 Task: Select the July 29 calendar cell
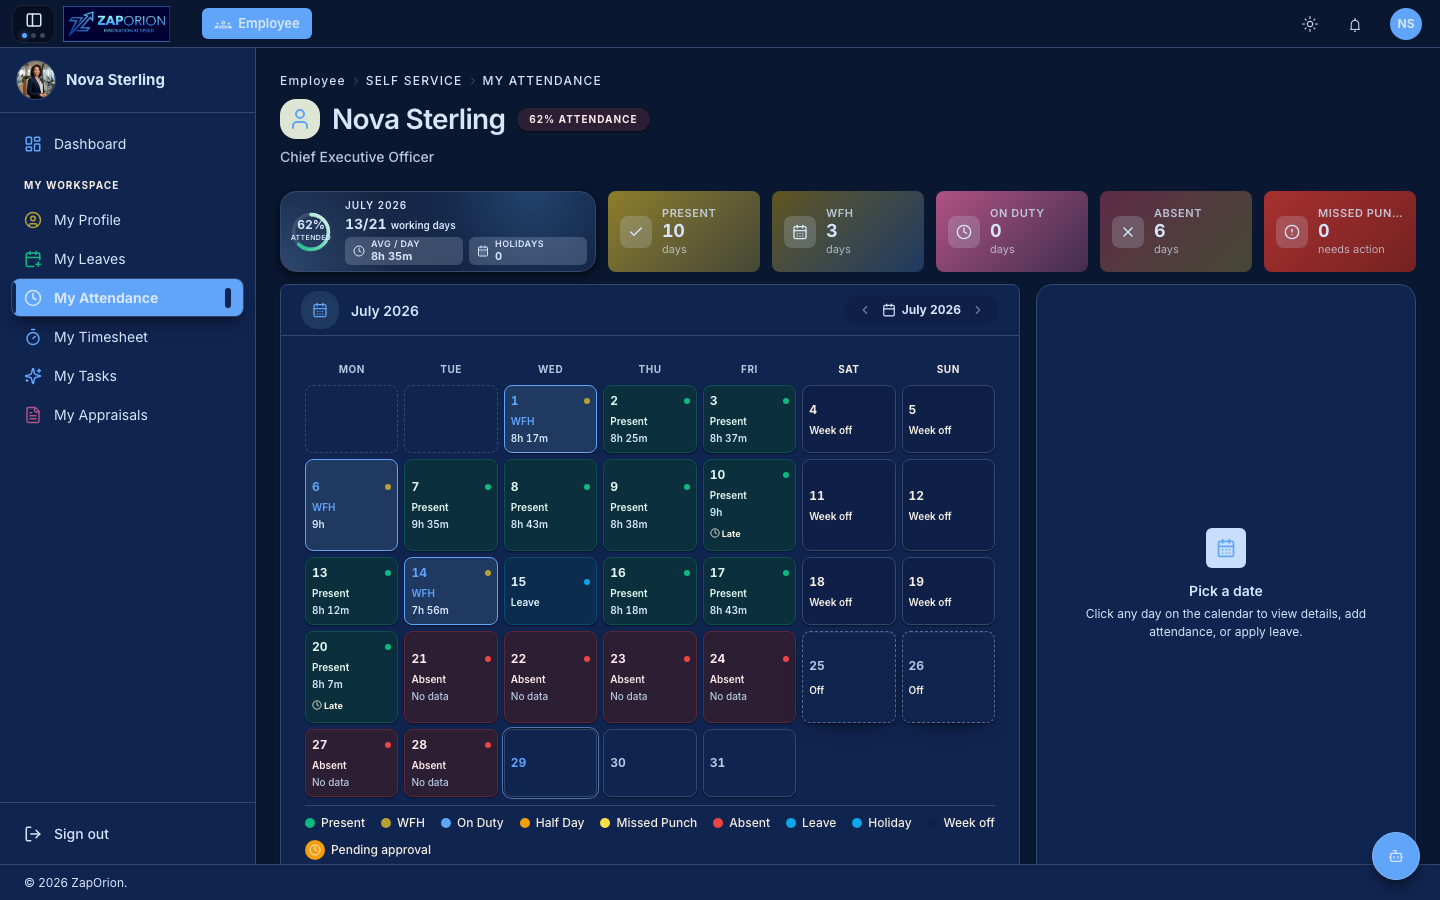coord(550,763)
